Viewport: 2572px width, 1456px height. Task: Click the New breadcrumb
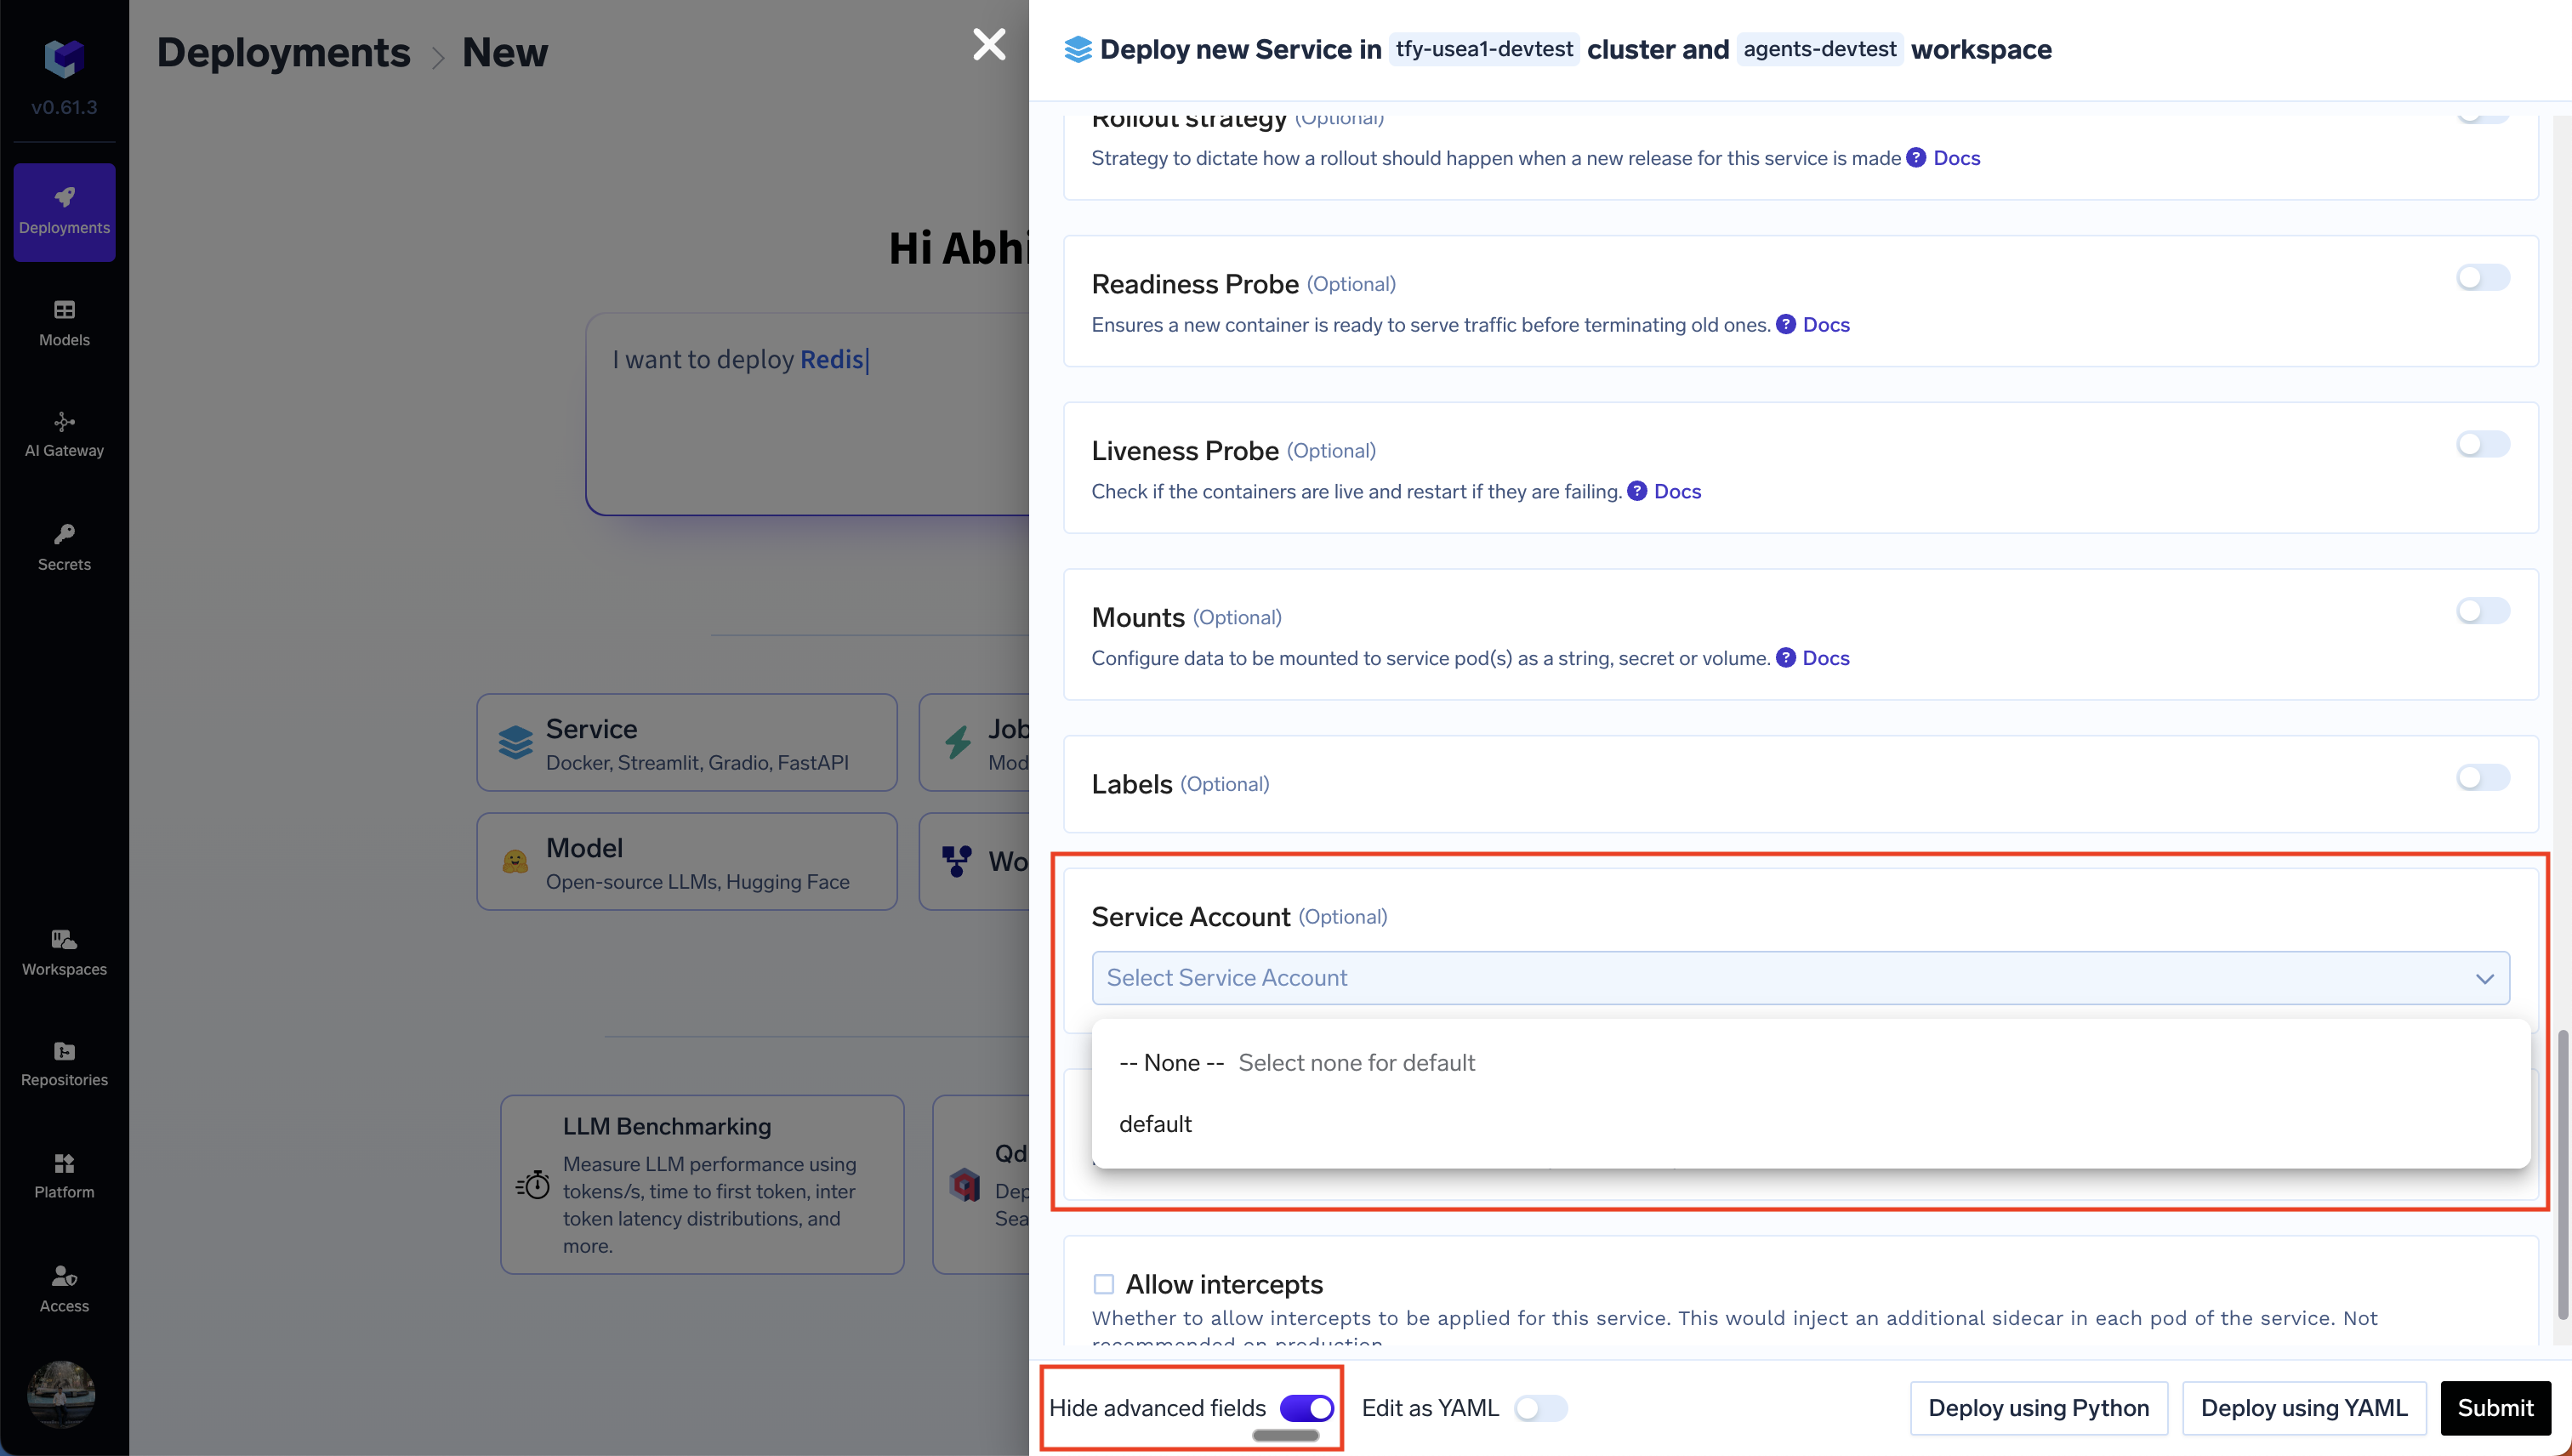point(504,51)
